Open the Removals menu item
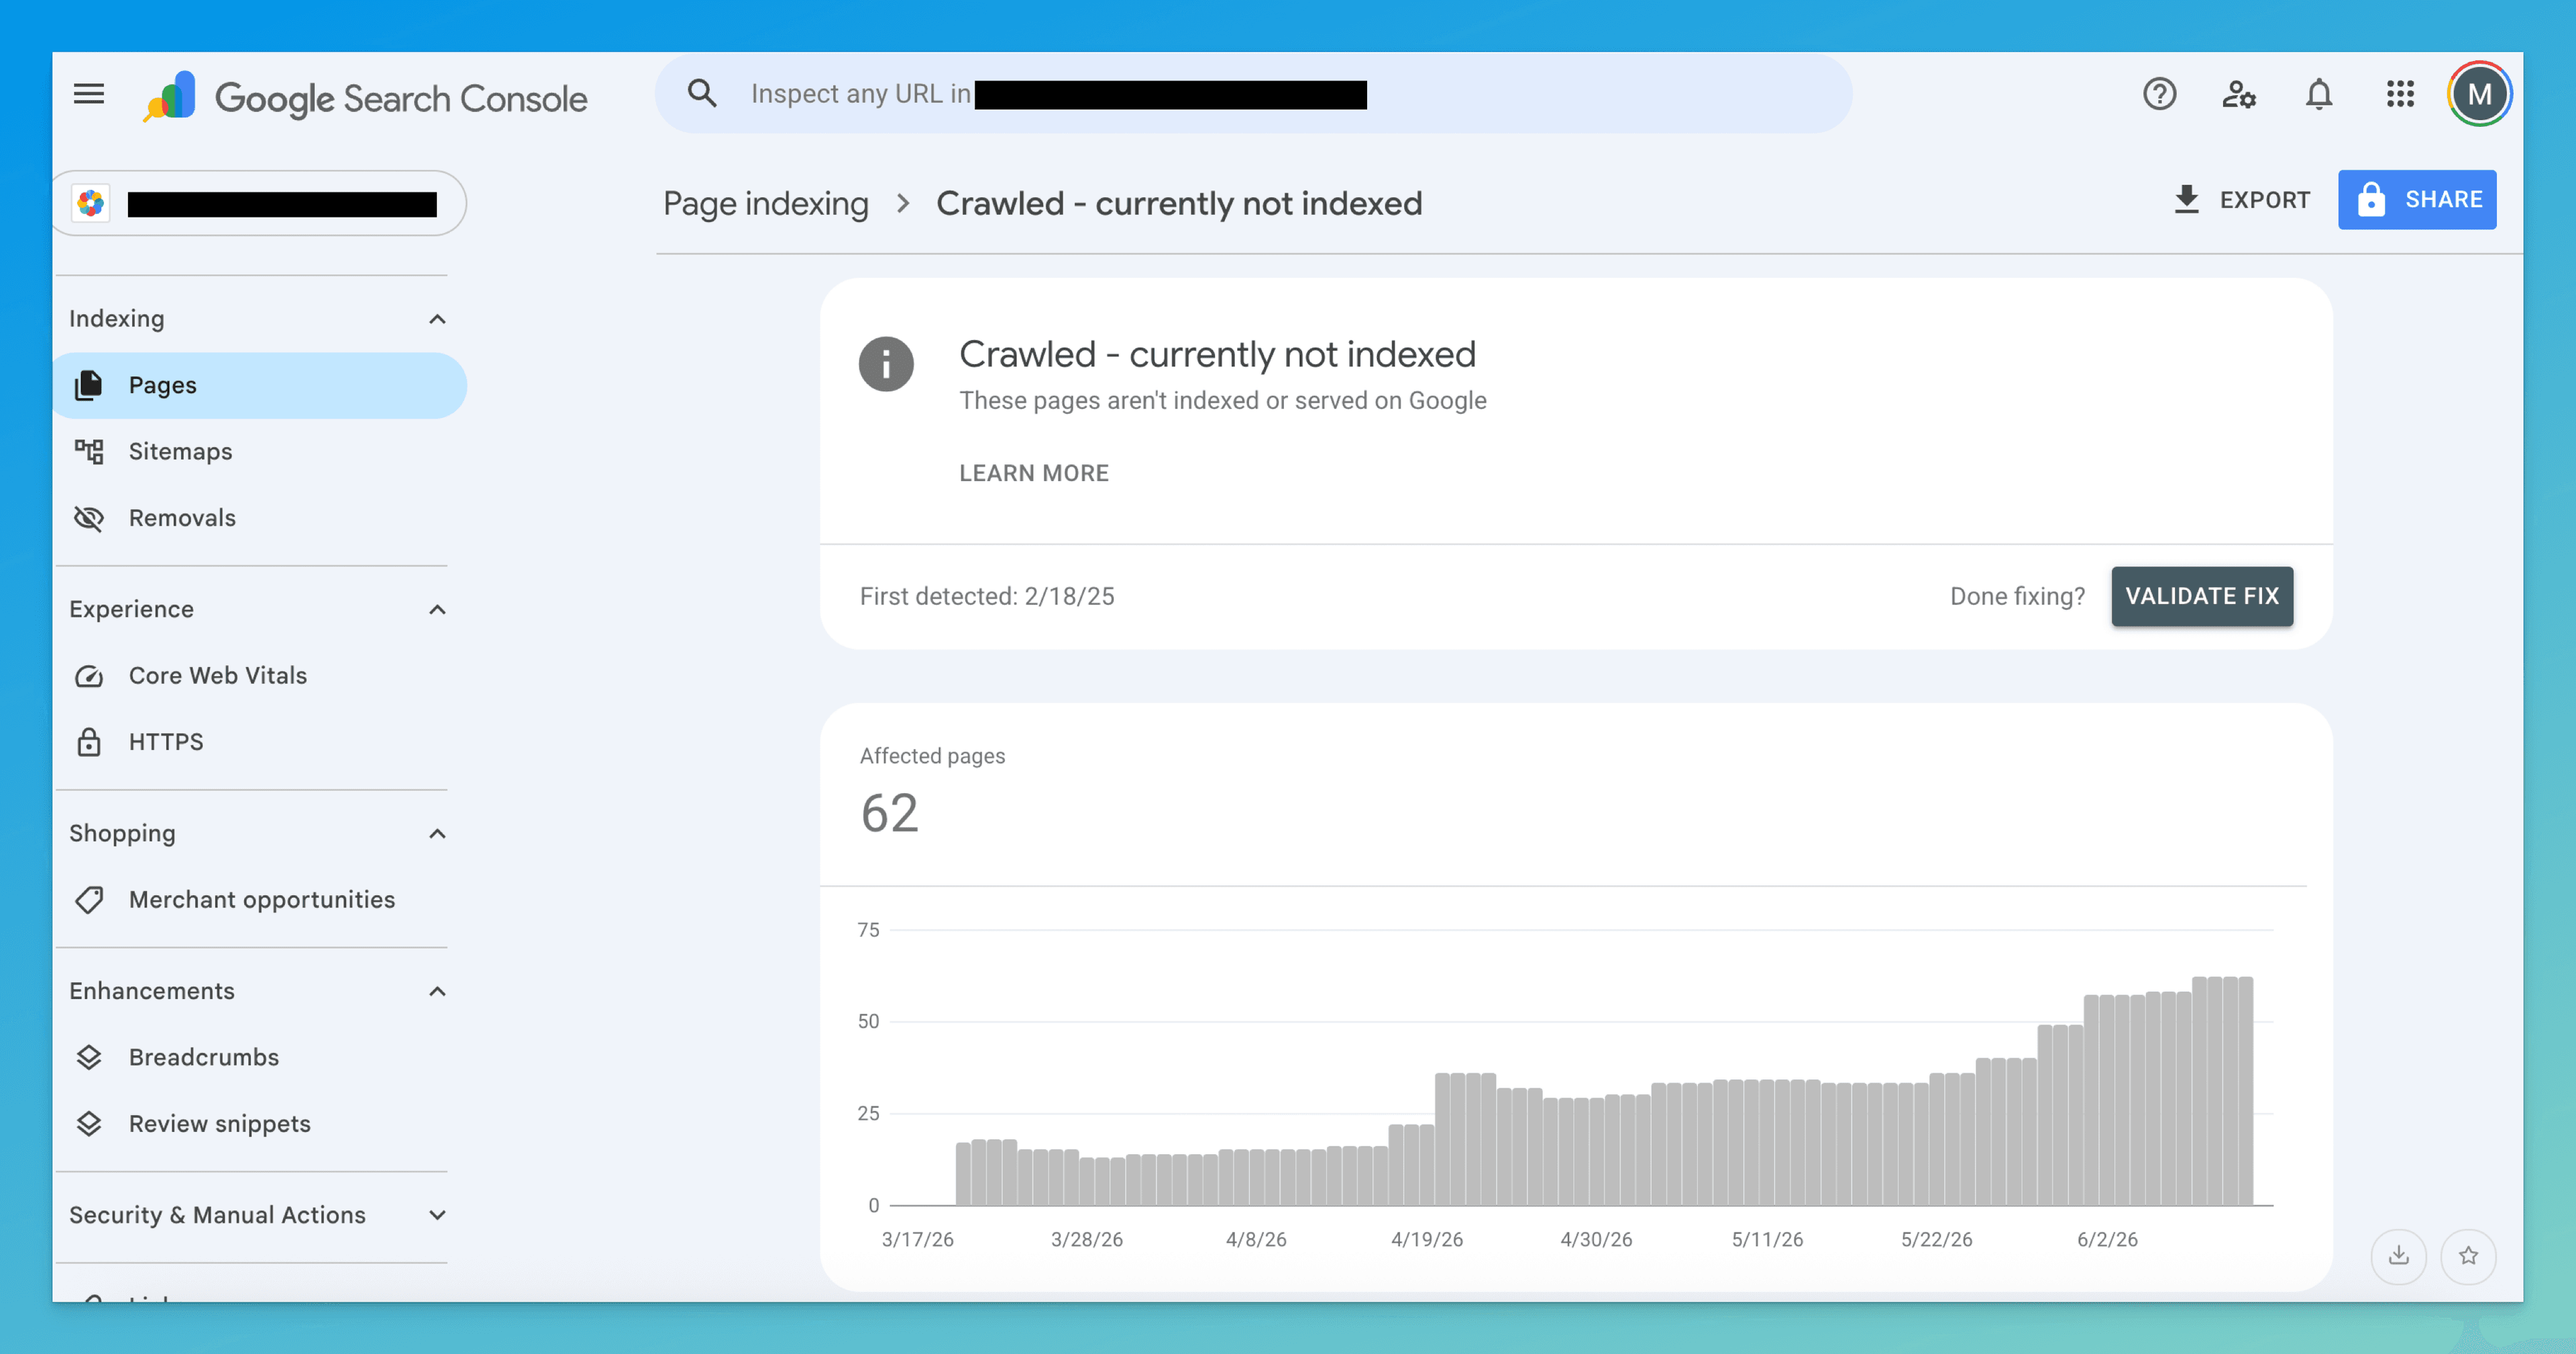 coord(260,518)
